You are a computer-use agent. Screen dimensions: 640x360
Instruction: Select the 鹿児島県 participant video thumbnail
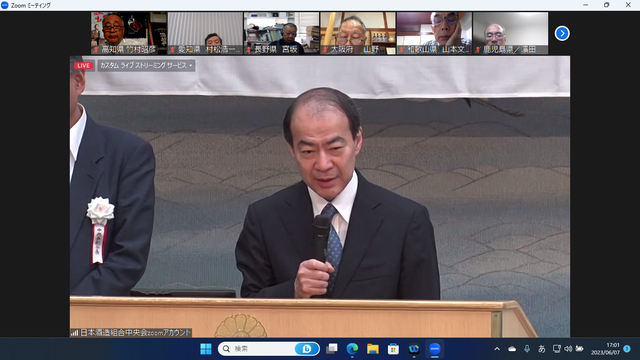pyautogui.click(x=511, y=33)
